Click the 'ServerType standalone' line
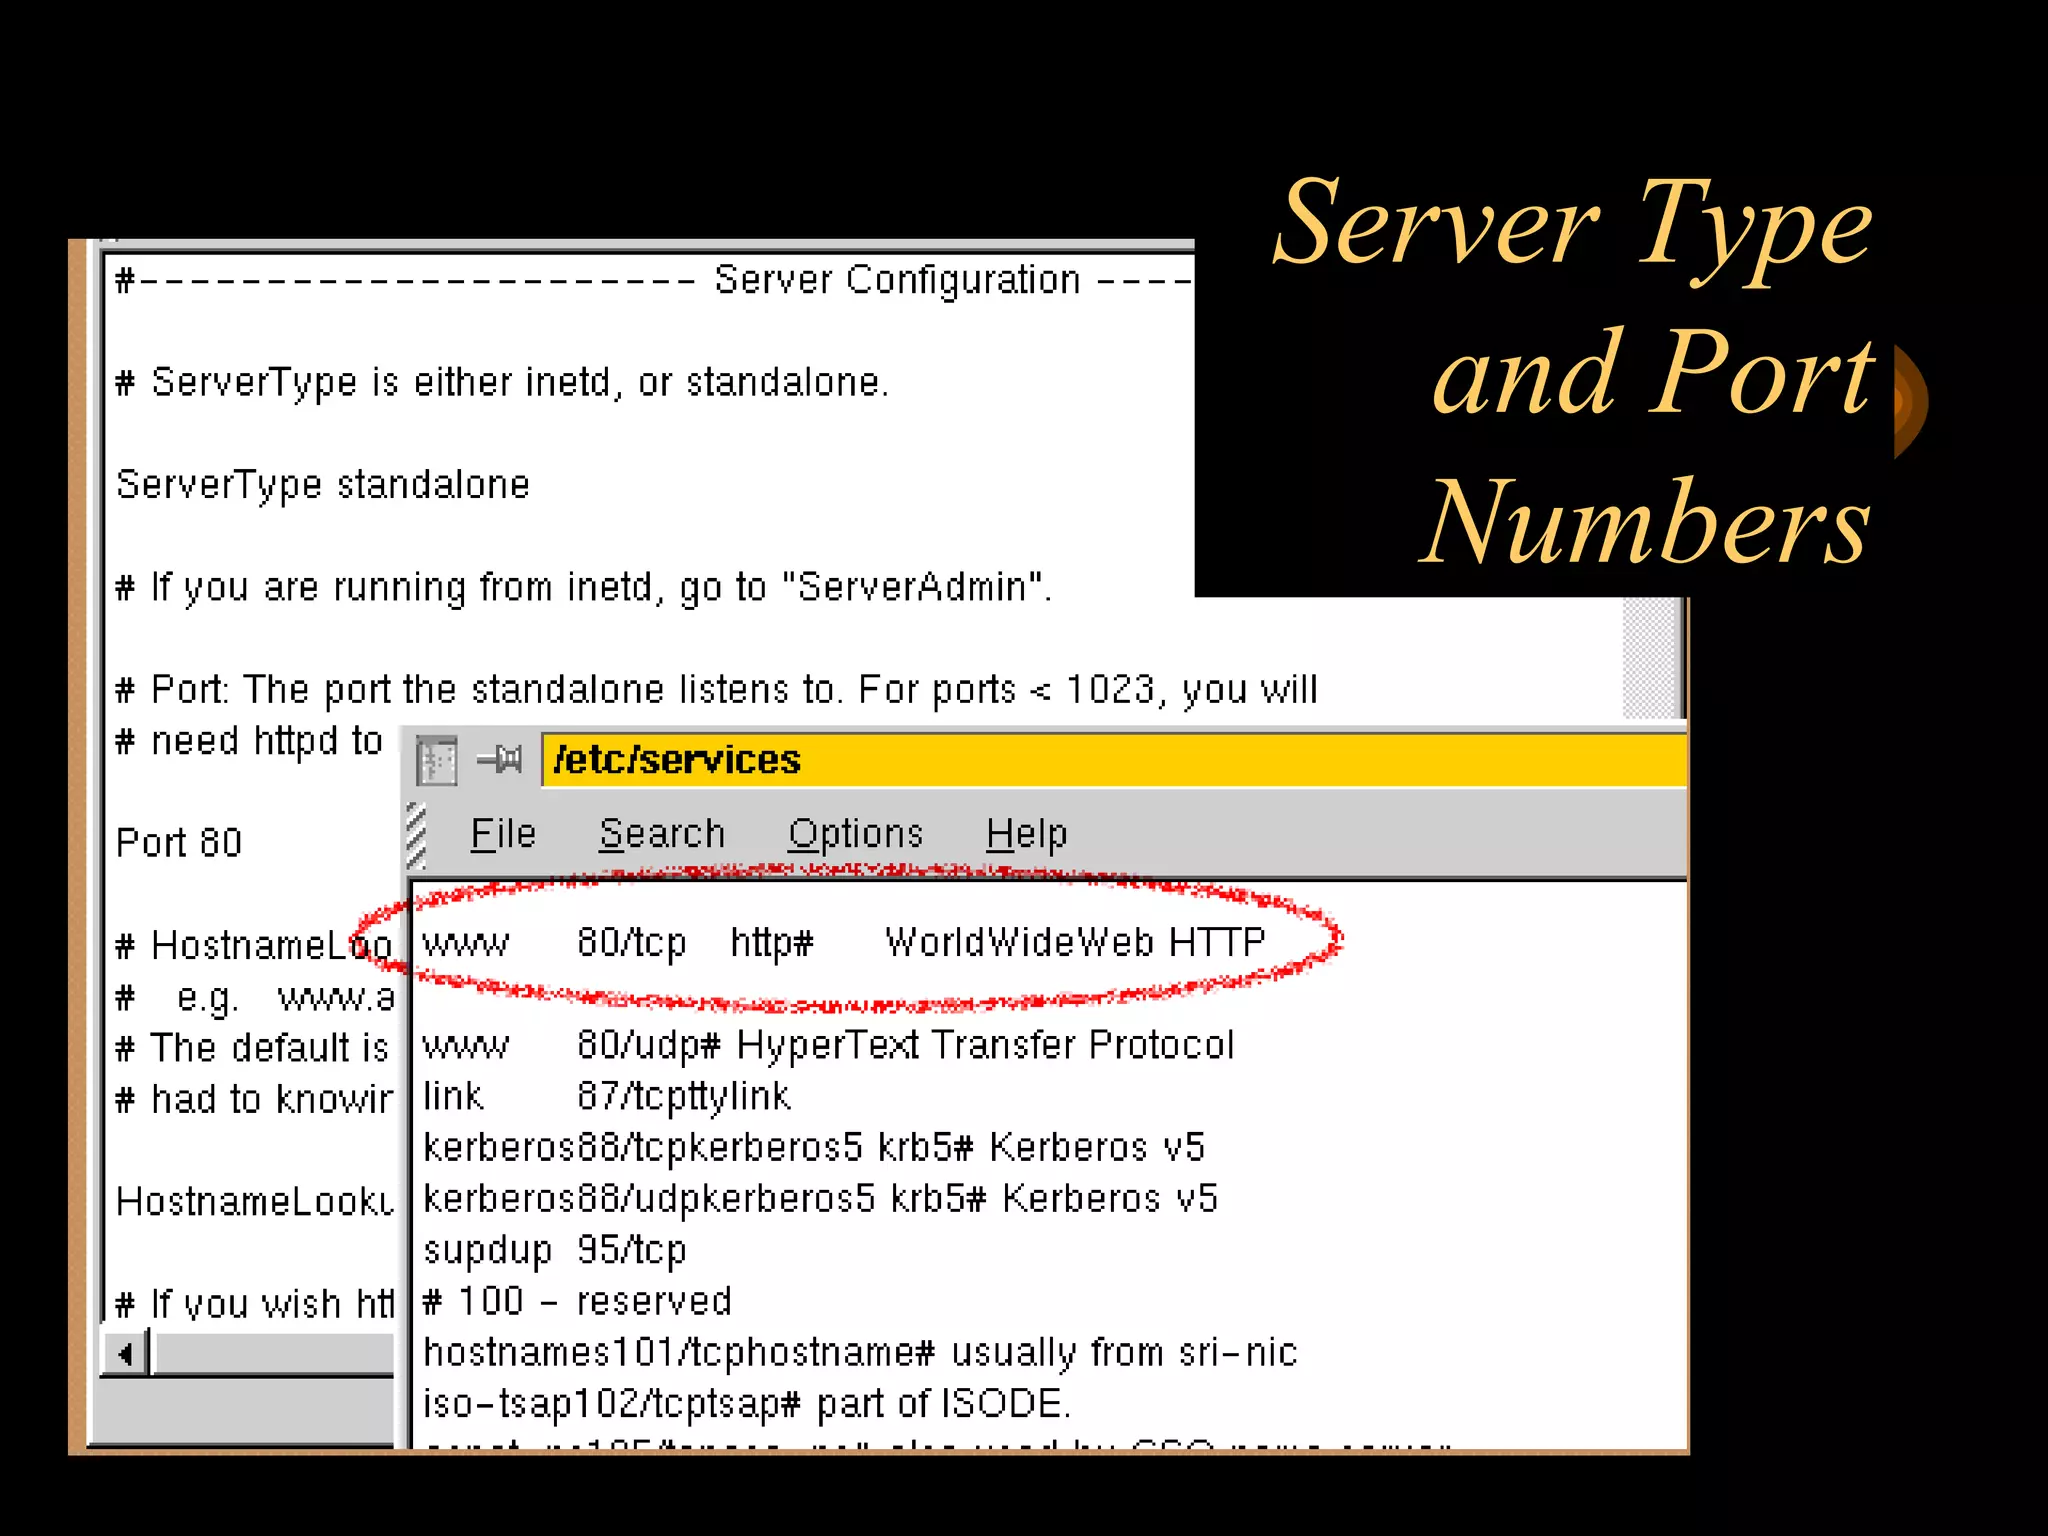This screenshot has height=1536, width=2048. (323, 485)
